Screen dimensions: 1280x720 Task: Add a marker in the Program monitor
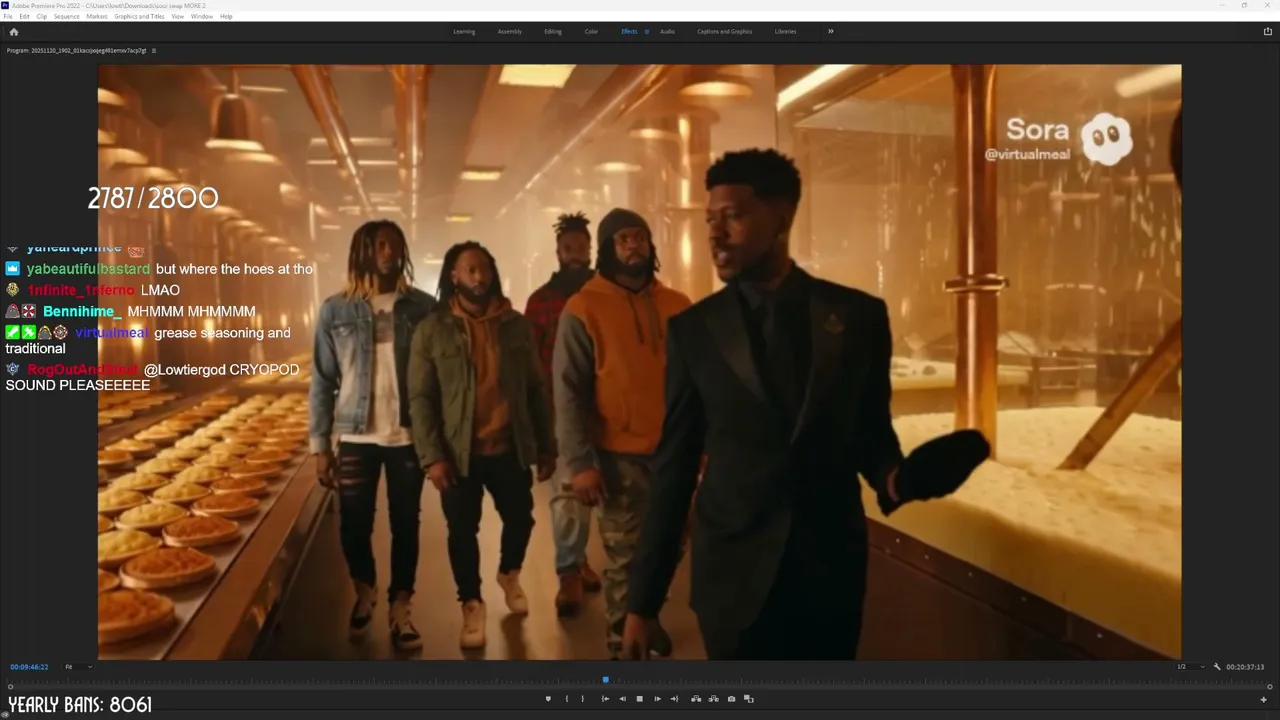point(548,699)
